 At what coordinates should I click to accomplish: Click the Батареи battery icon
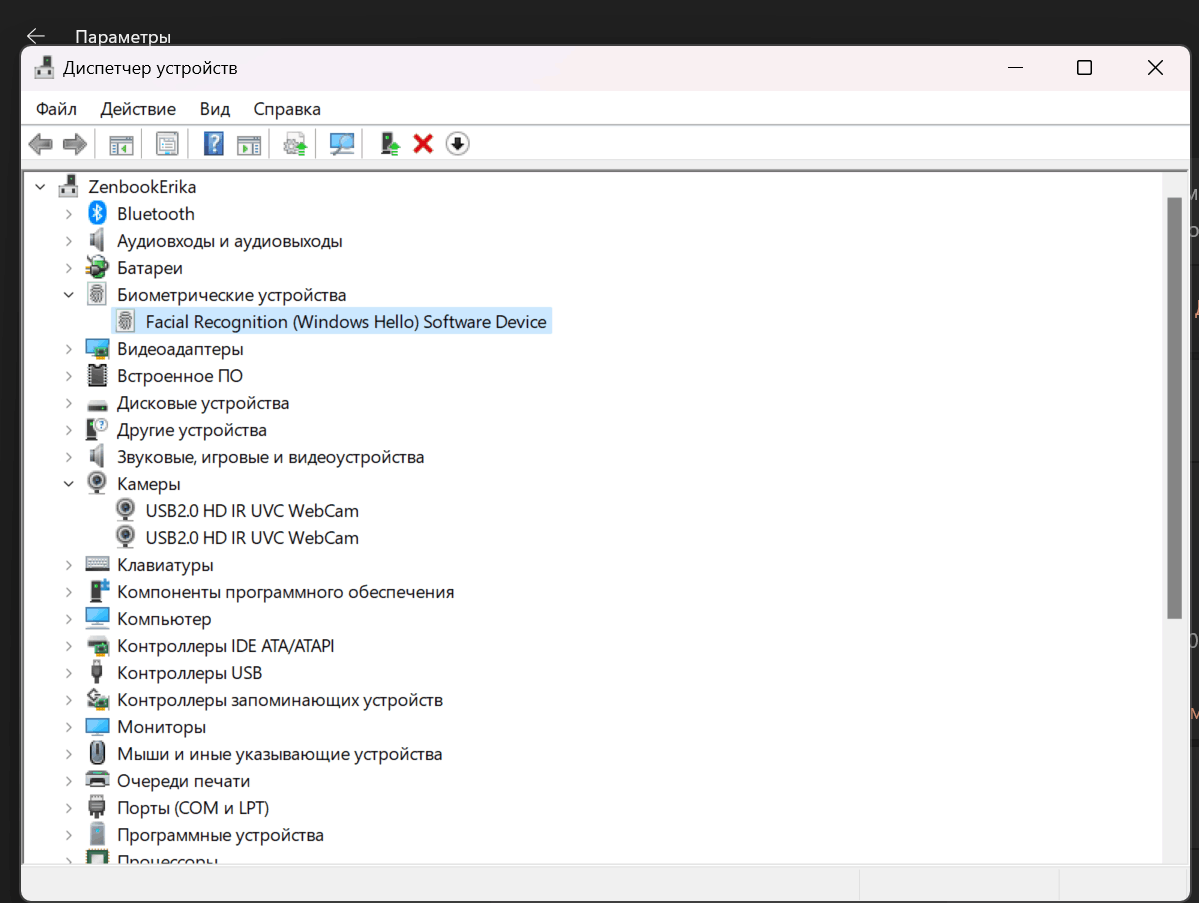click(x=97, y=268)
